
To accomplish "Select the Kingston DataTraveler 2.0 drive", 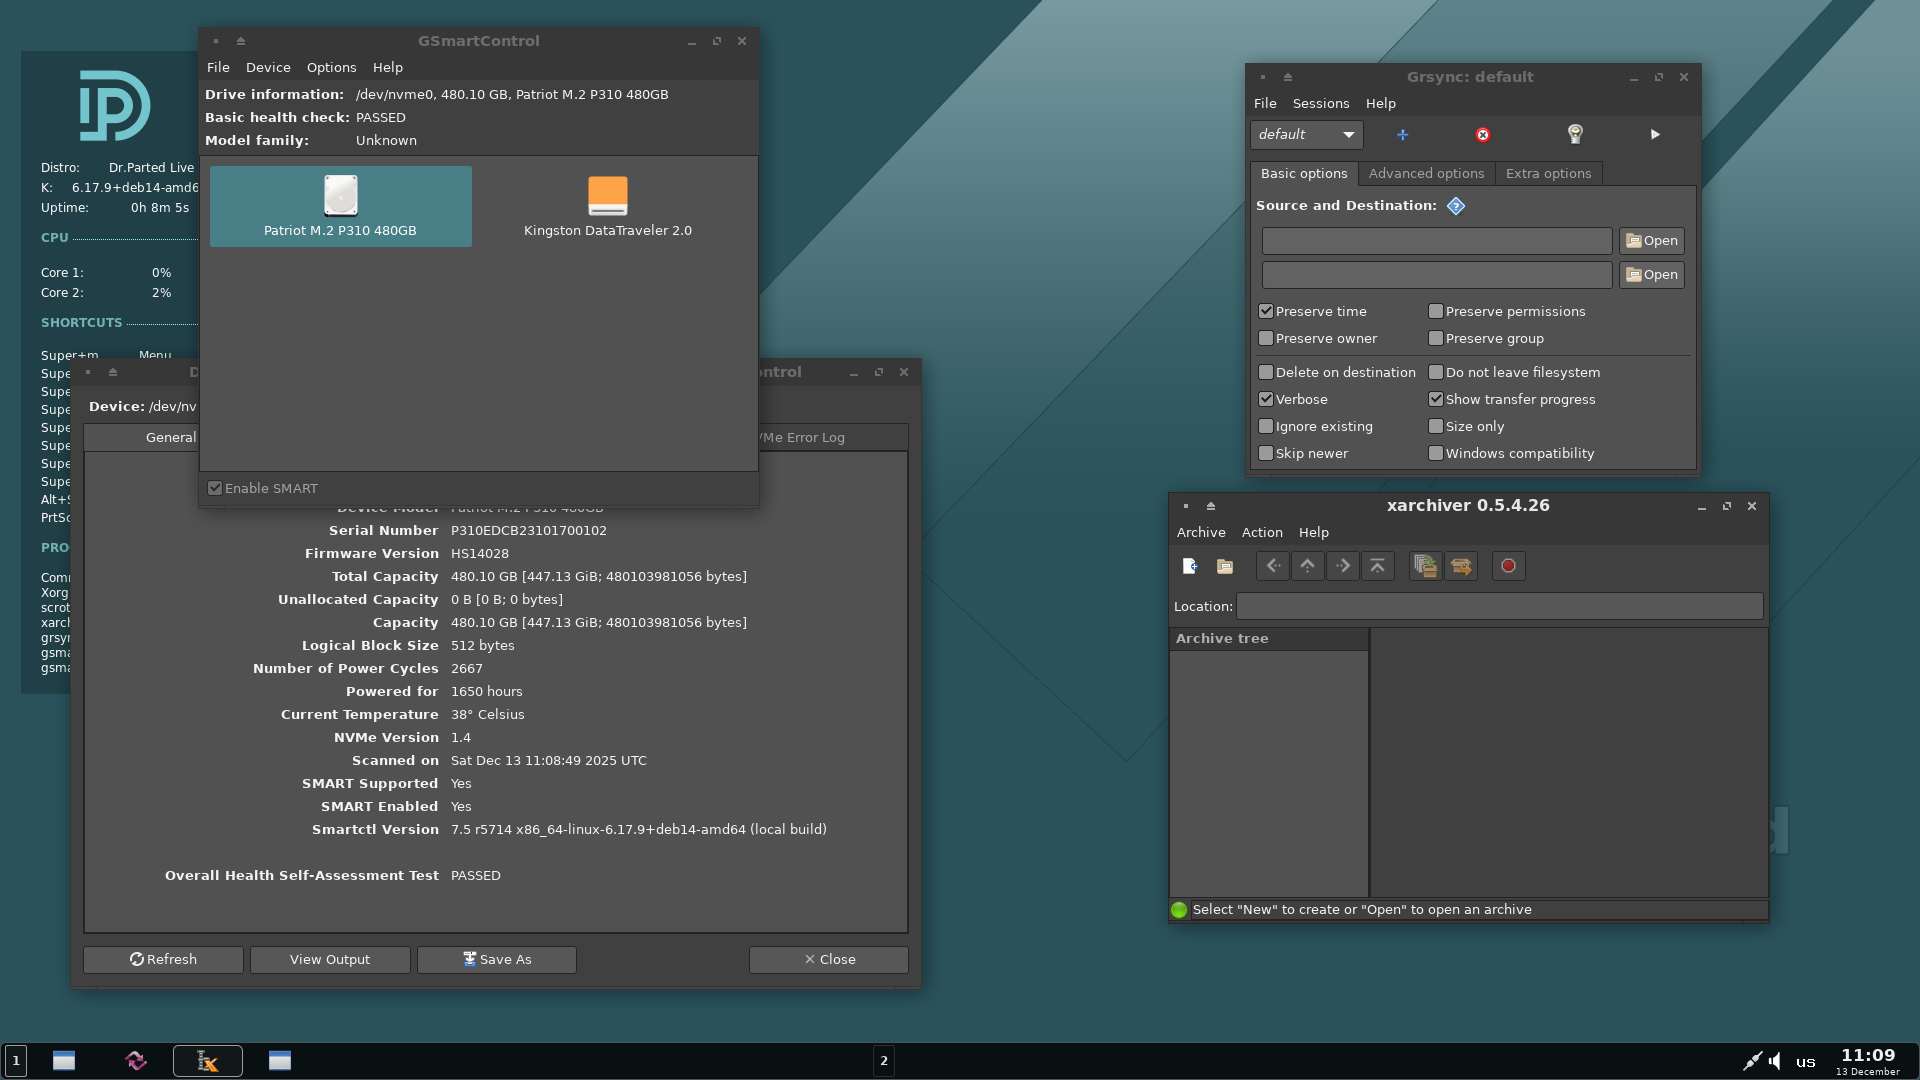I will tap(607, 206).
